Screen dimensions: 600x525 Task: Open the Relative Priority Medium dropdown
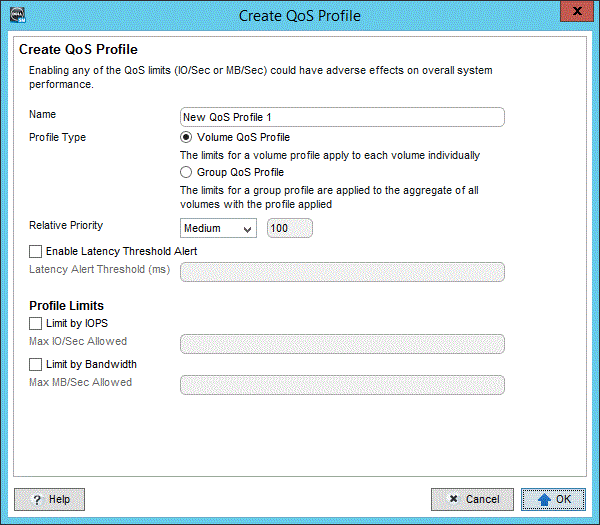(x=218, y=228)
